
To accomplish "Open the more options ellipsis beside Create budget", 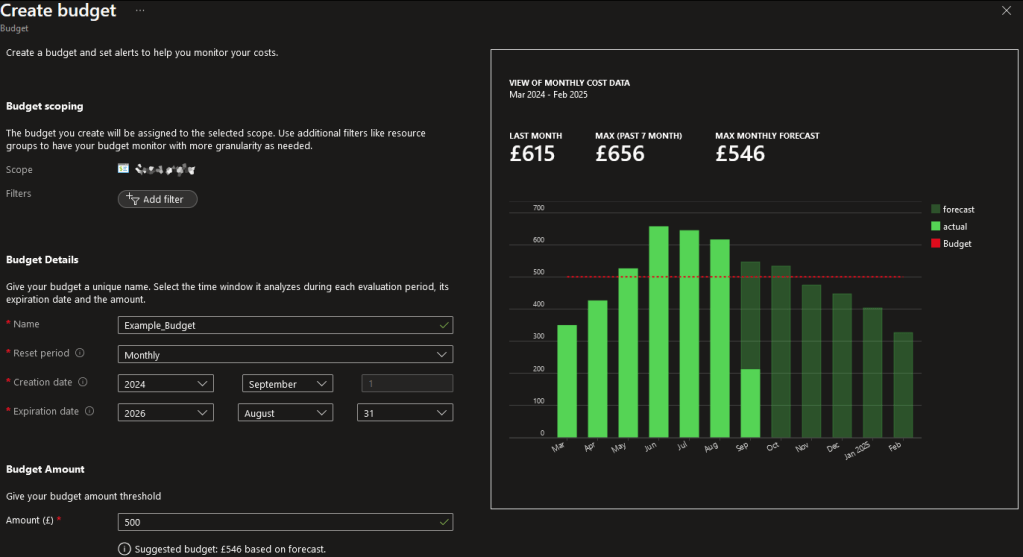I will coord(139,10).
